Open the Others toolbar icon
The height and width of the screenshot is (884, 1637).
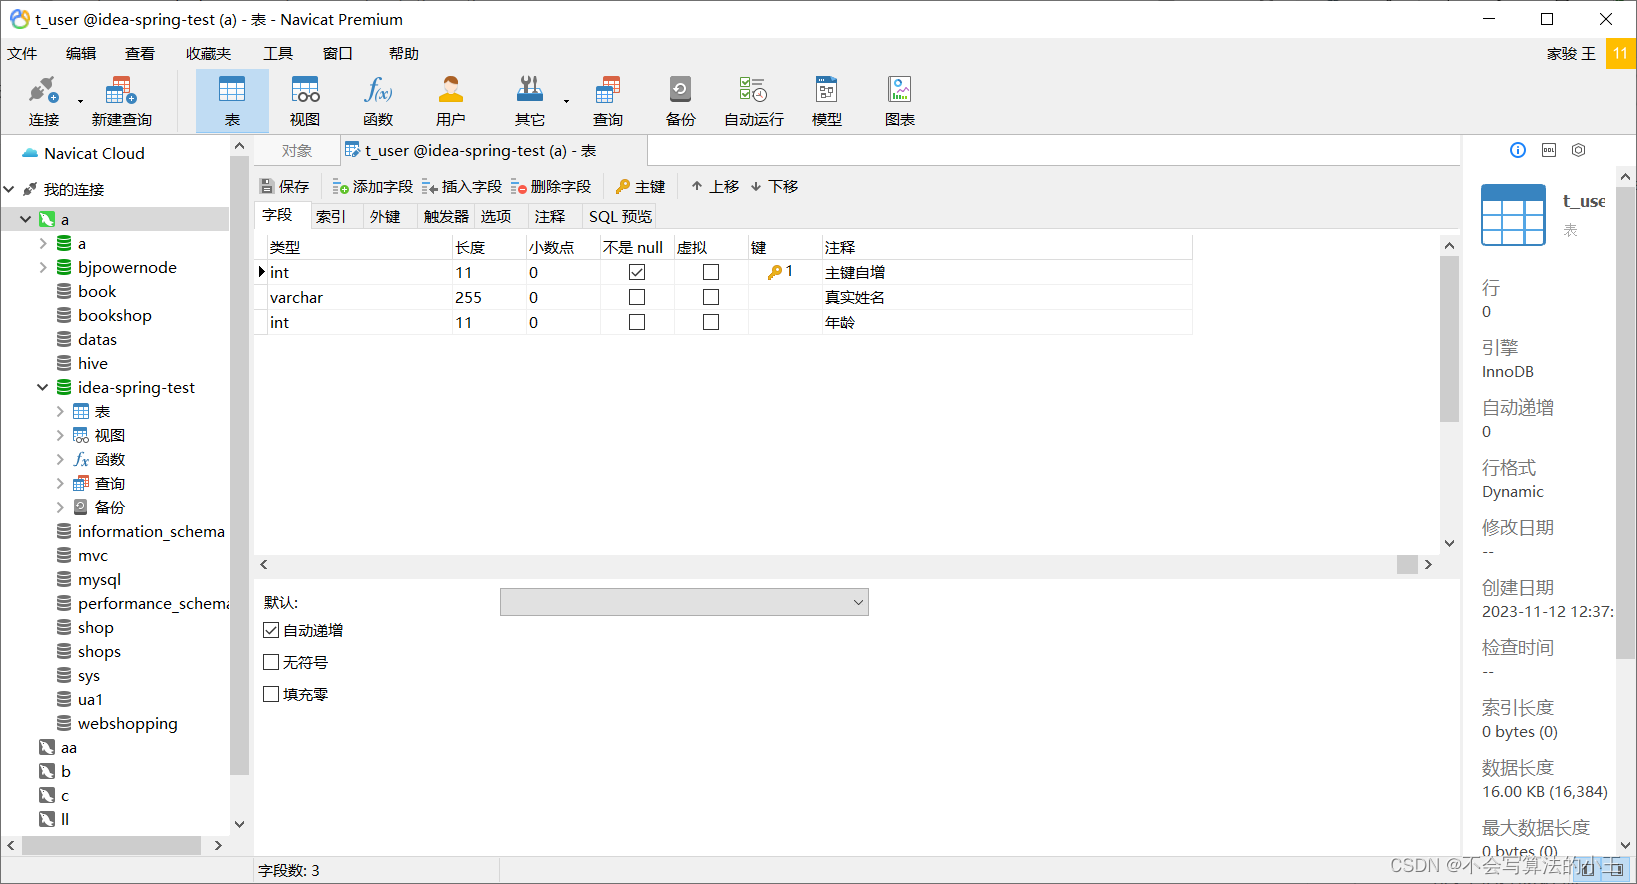tap(530, 101)
